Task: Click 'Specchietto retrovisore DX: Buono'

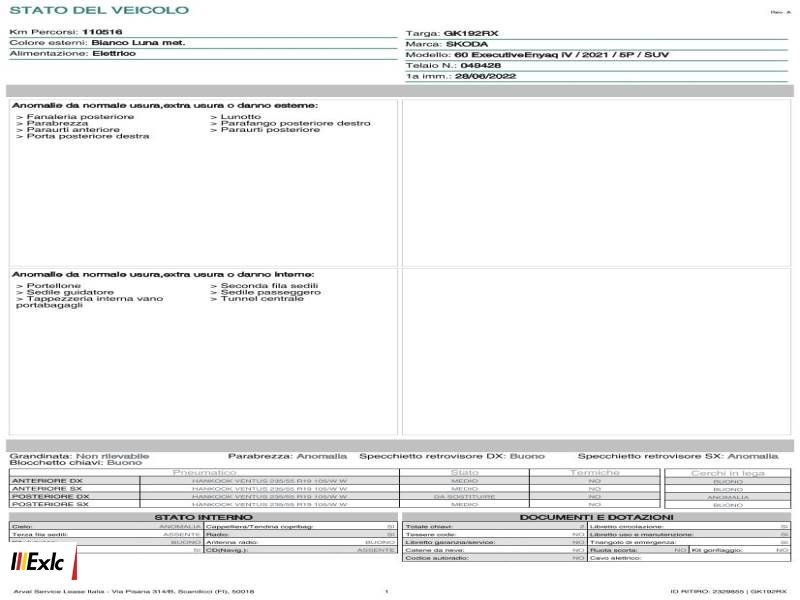Action: [452, 456]
